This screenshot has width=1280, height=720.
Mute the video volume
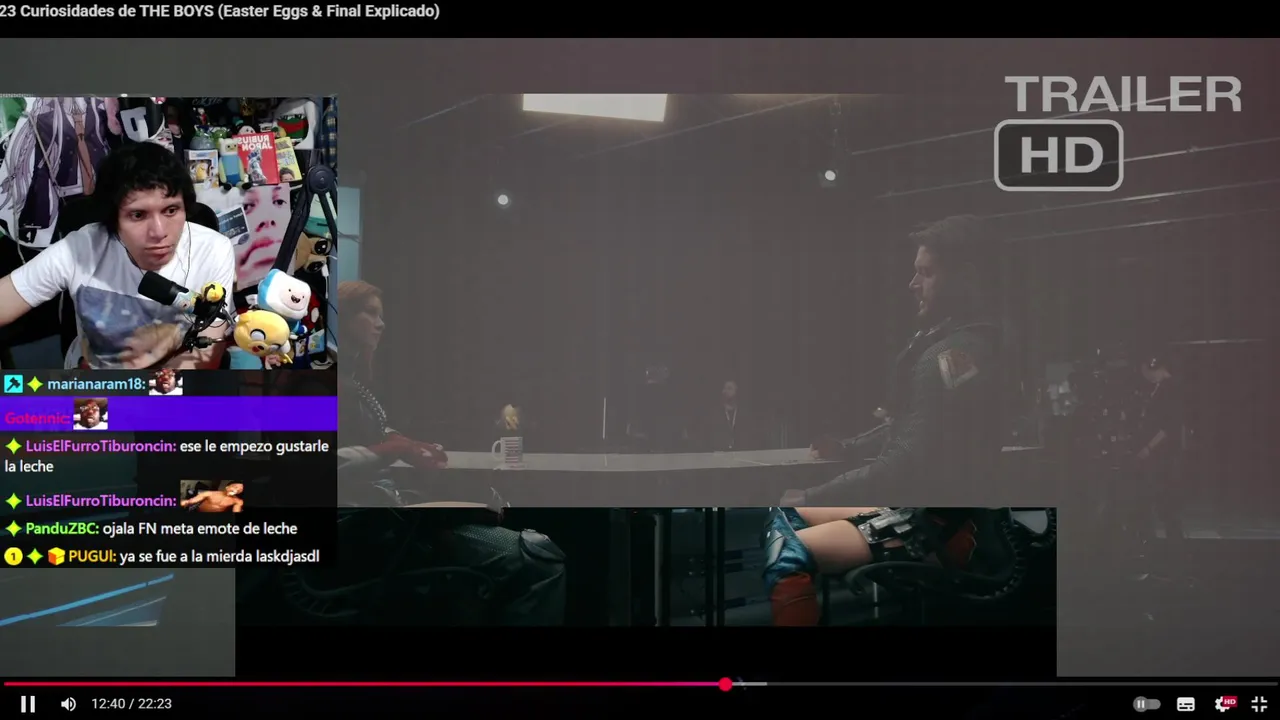point(68,704)
